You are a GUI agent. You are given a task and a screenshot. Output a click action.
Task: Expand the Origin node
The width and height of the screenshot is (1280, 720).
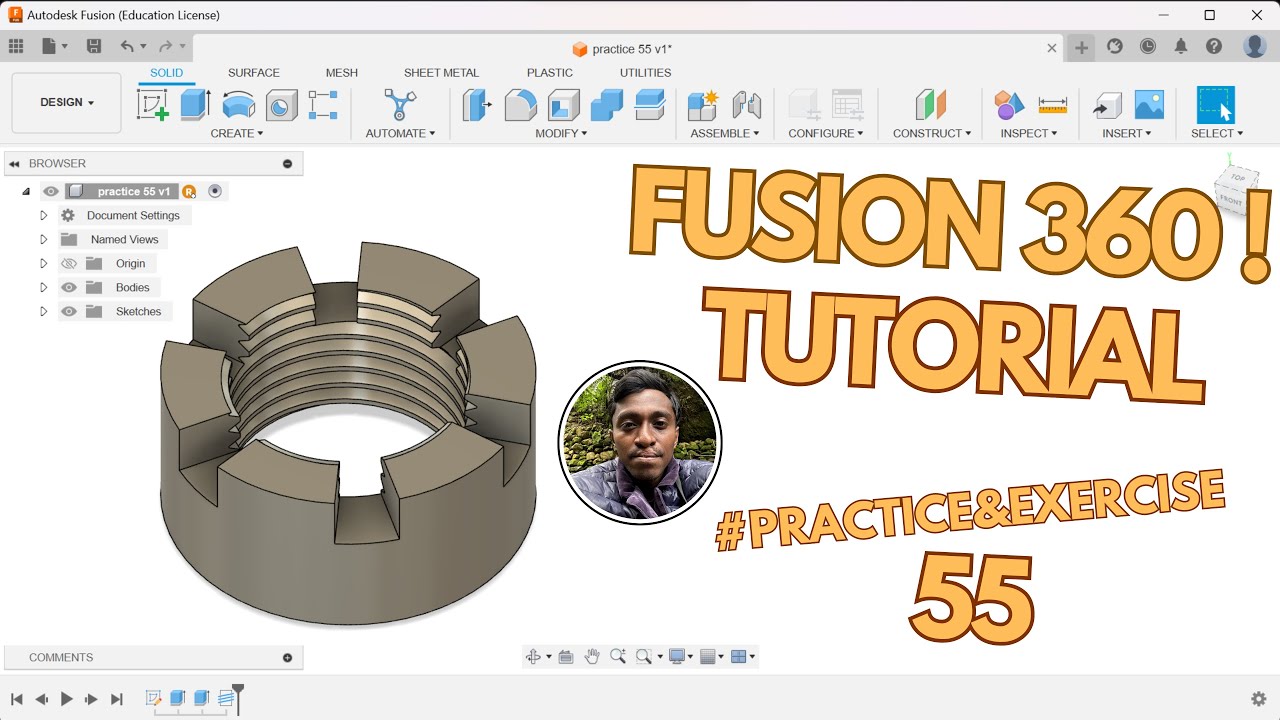tap(43, 263)
